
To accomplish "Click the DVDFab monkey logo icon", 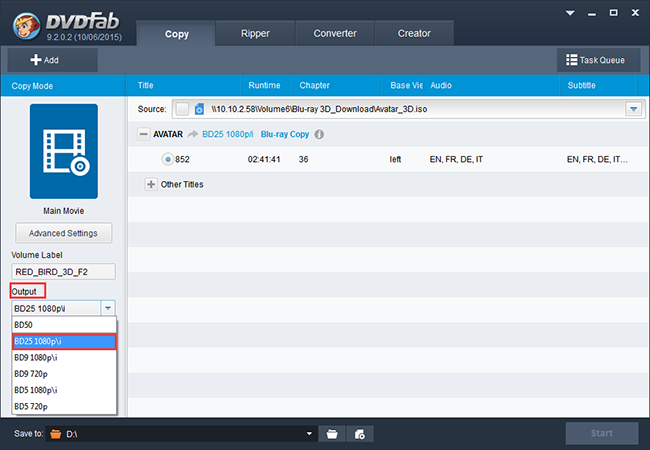I will [26, 26].
